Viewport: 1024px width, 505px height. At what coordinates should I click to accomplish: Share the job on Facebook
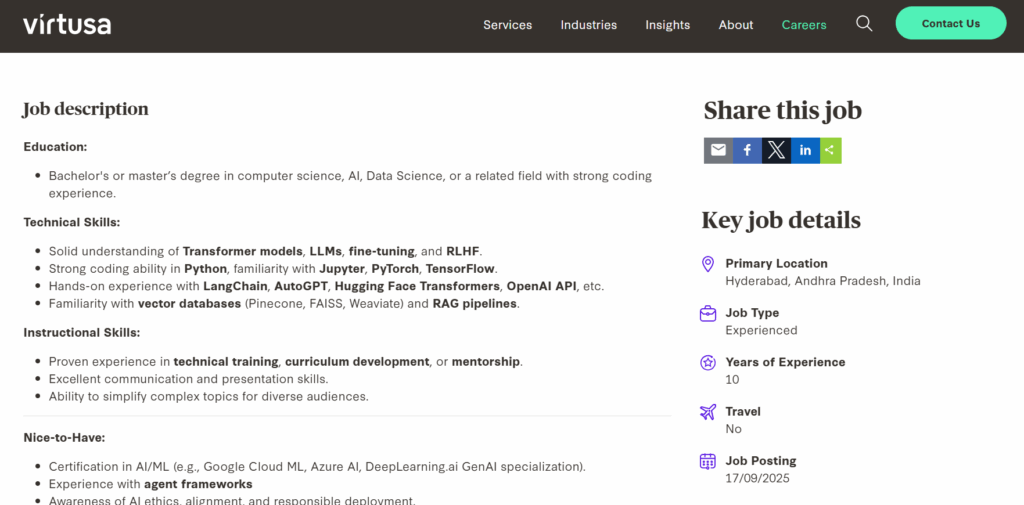[747, 151]
